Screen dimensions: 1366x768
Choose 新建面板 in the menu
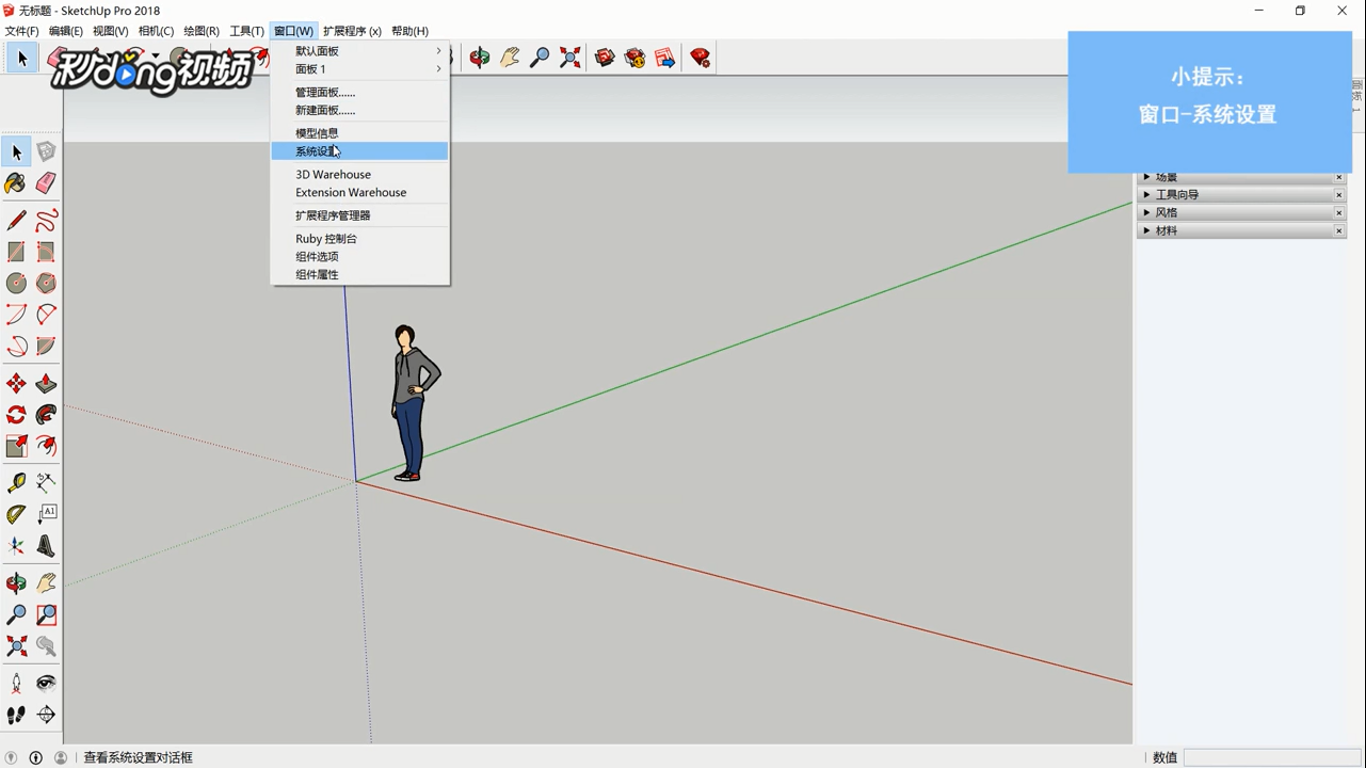pos(360,110)
